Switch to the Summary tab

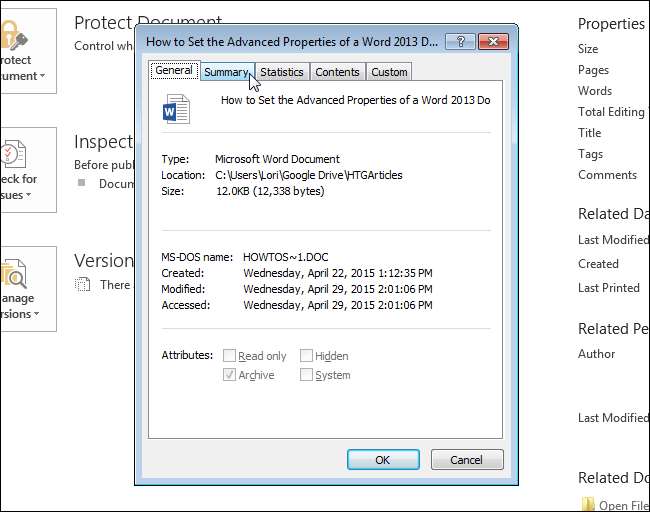(x=226, y=72)
